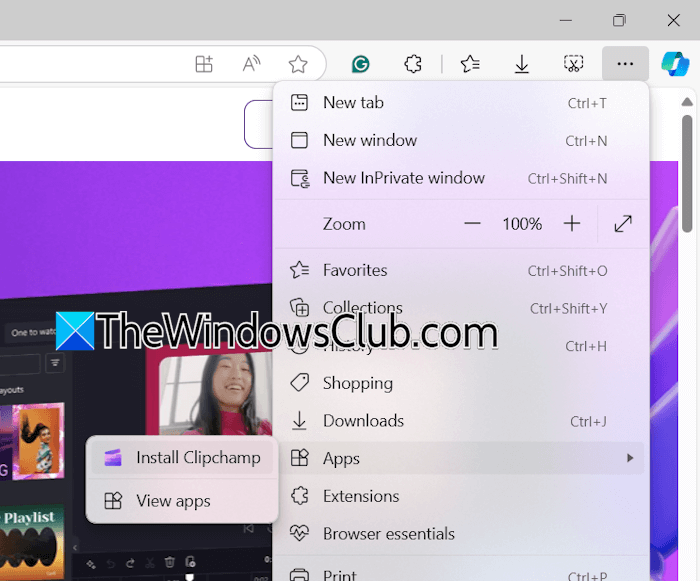Image resolution: width=700 pixels, height=581 pixels.
Task: Open the Downloads arrow in toolbar
Action: pyautogui.click(x=521, y=64)
